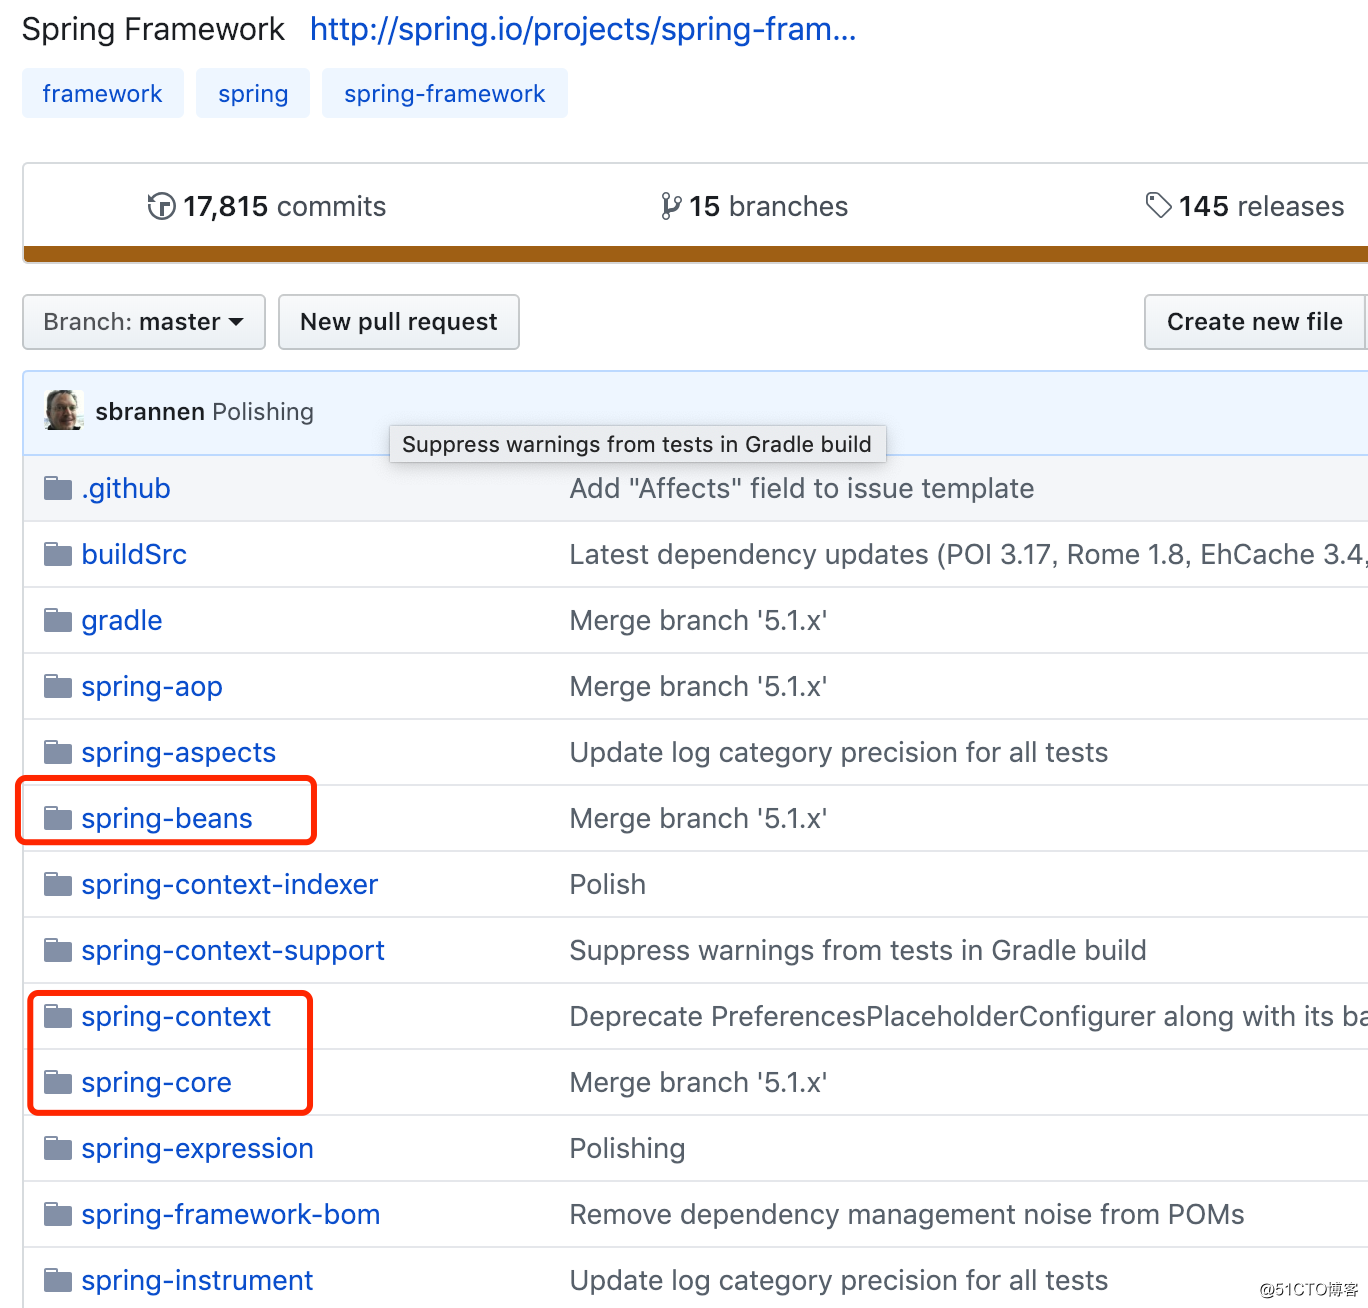The image size is (1368, 1308).
Task: Click the spring-context-indexer folder icon
Action: [x=58, y=884]
